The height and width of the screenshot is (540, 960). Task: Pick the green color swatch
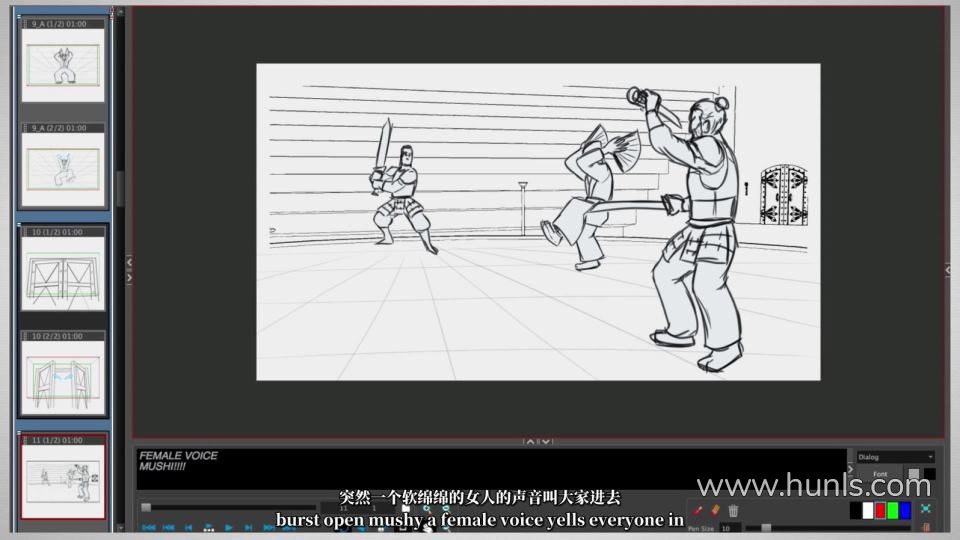[x=893, y=510]
